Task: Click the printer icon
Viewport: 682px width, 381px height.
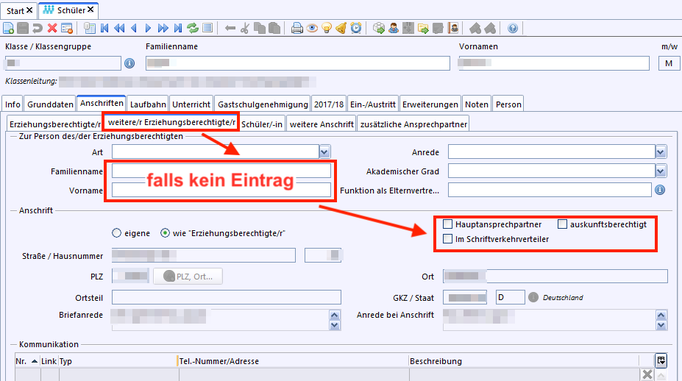Action: pyautogui.click(x=297, y=28)
